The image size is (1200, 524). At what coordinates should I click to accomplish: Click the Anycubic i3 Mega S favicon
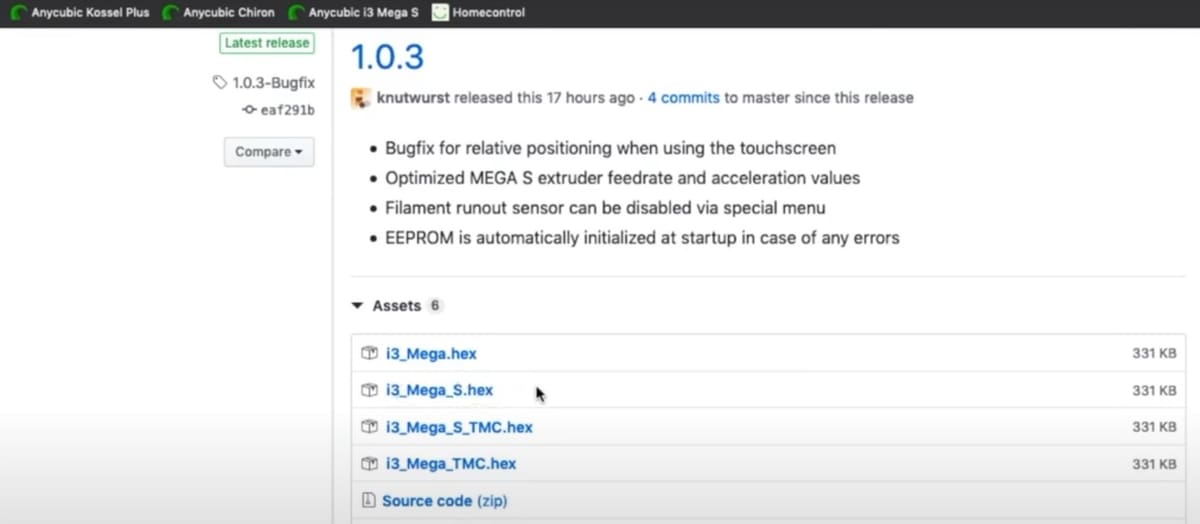(x=296, y=13)
